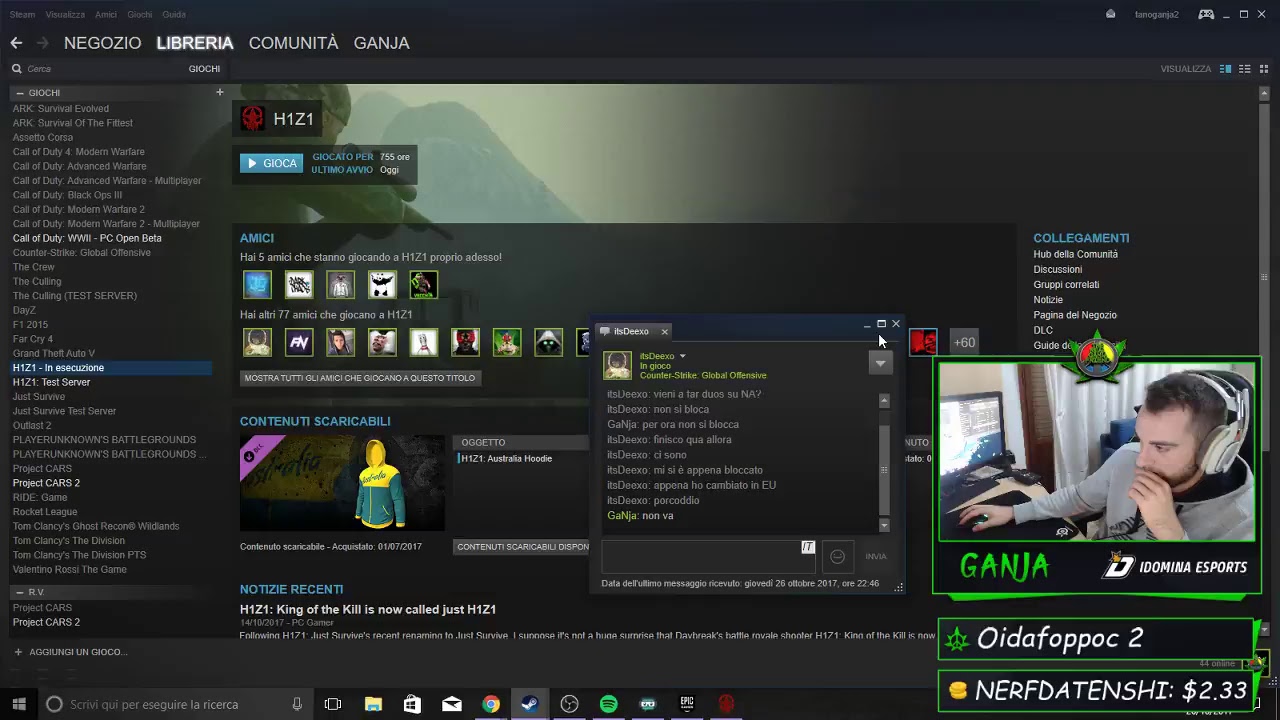Open the NEGOZIO tab
The height and width of the screenshot is (720, 1280).
point(102,43)
